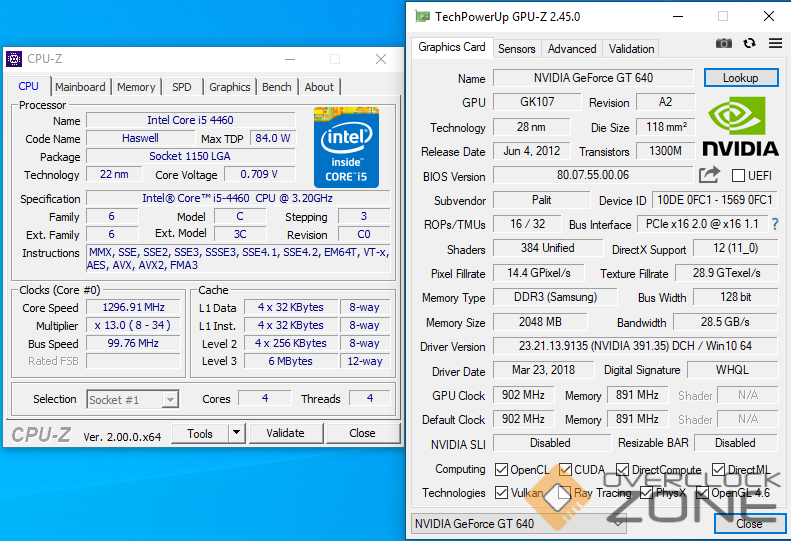Viewport: 791px width, 541px height.
Task: Switch to the Memory tab in CPU-Z
Action: [136, 87]
